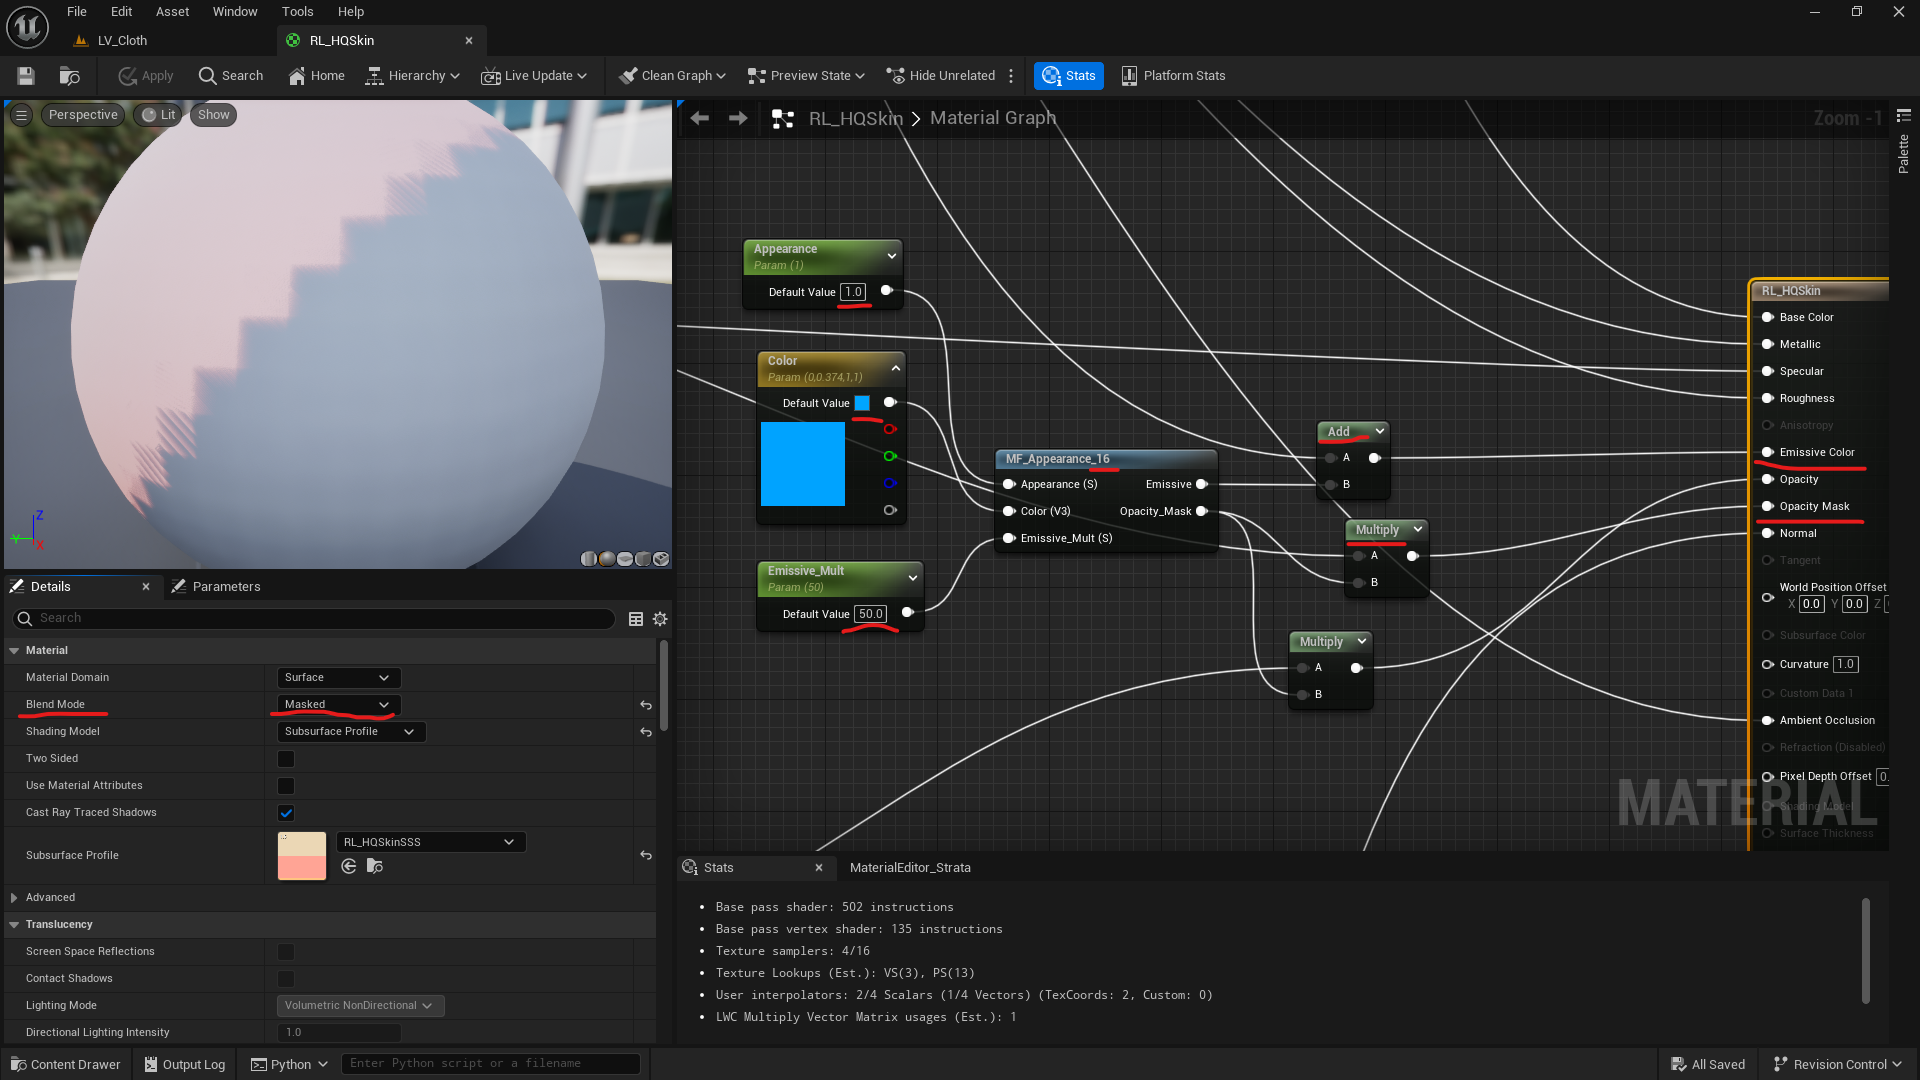The height and width of the screenshot is (1080, 1920).
Task: Use selected asset for Subsurface Profile
Action: click(349, 866)
